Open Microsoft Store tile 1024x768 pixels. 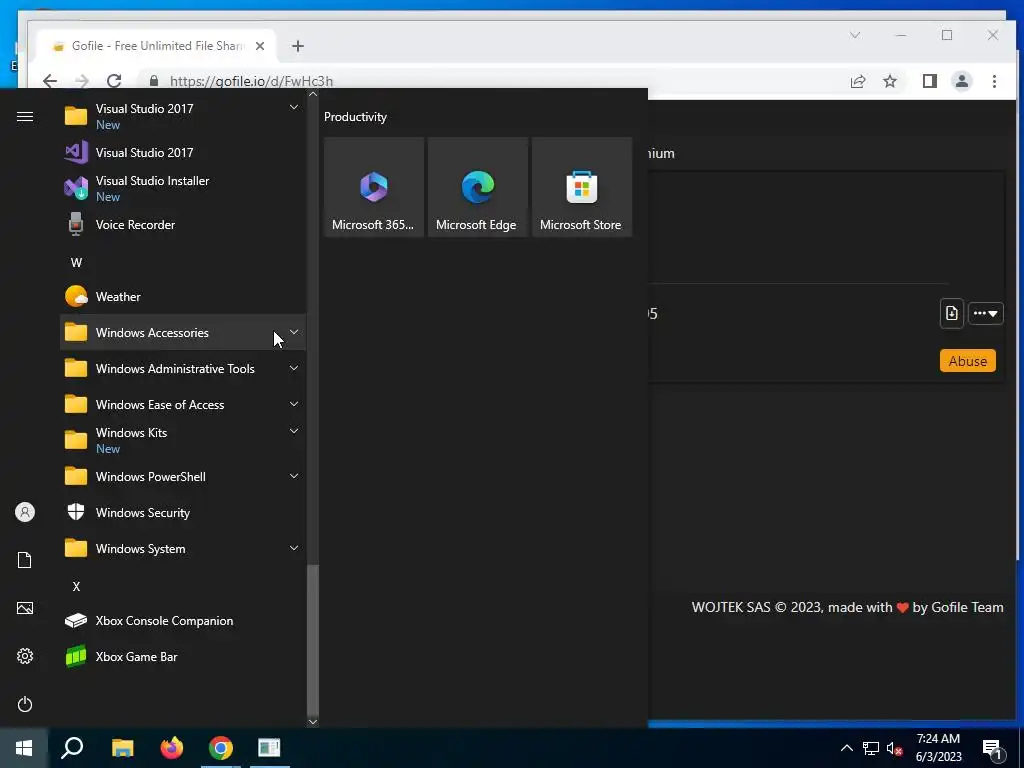tap(582, 187)
